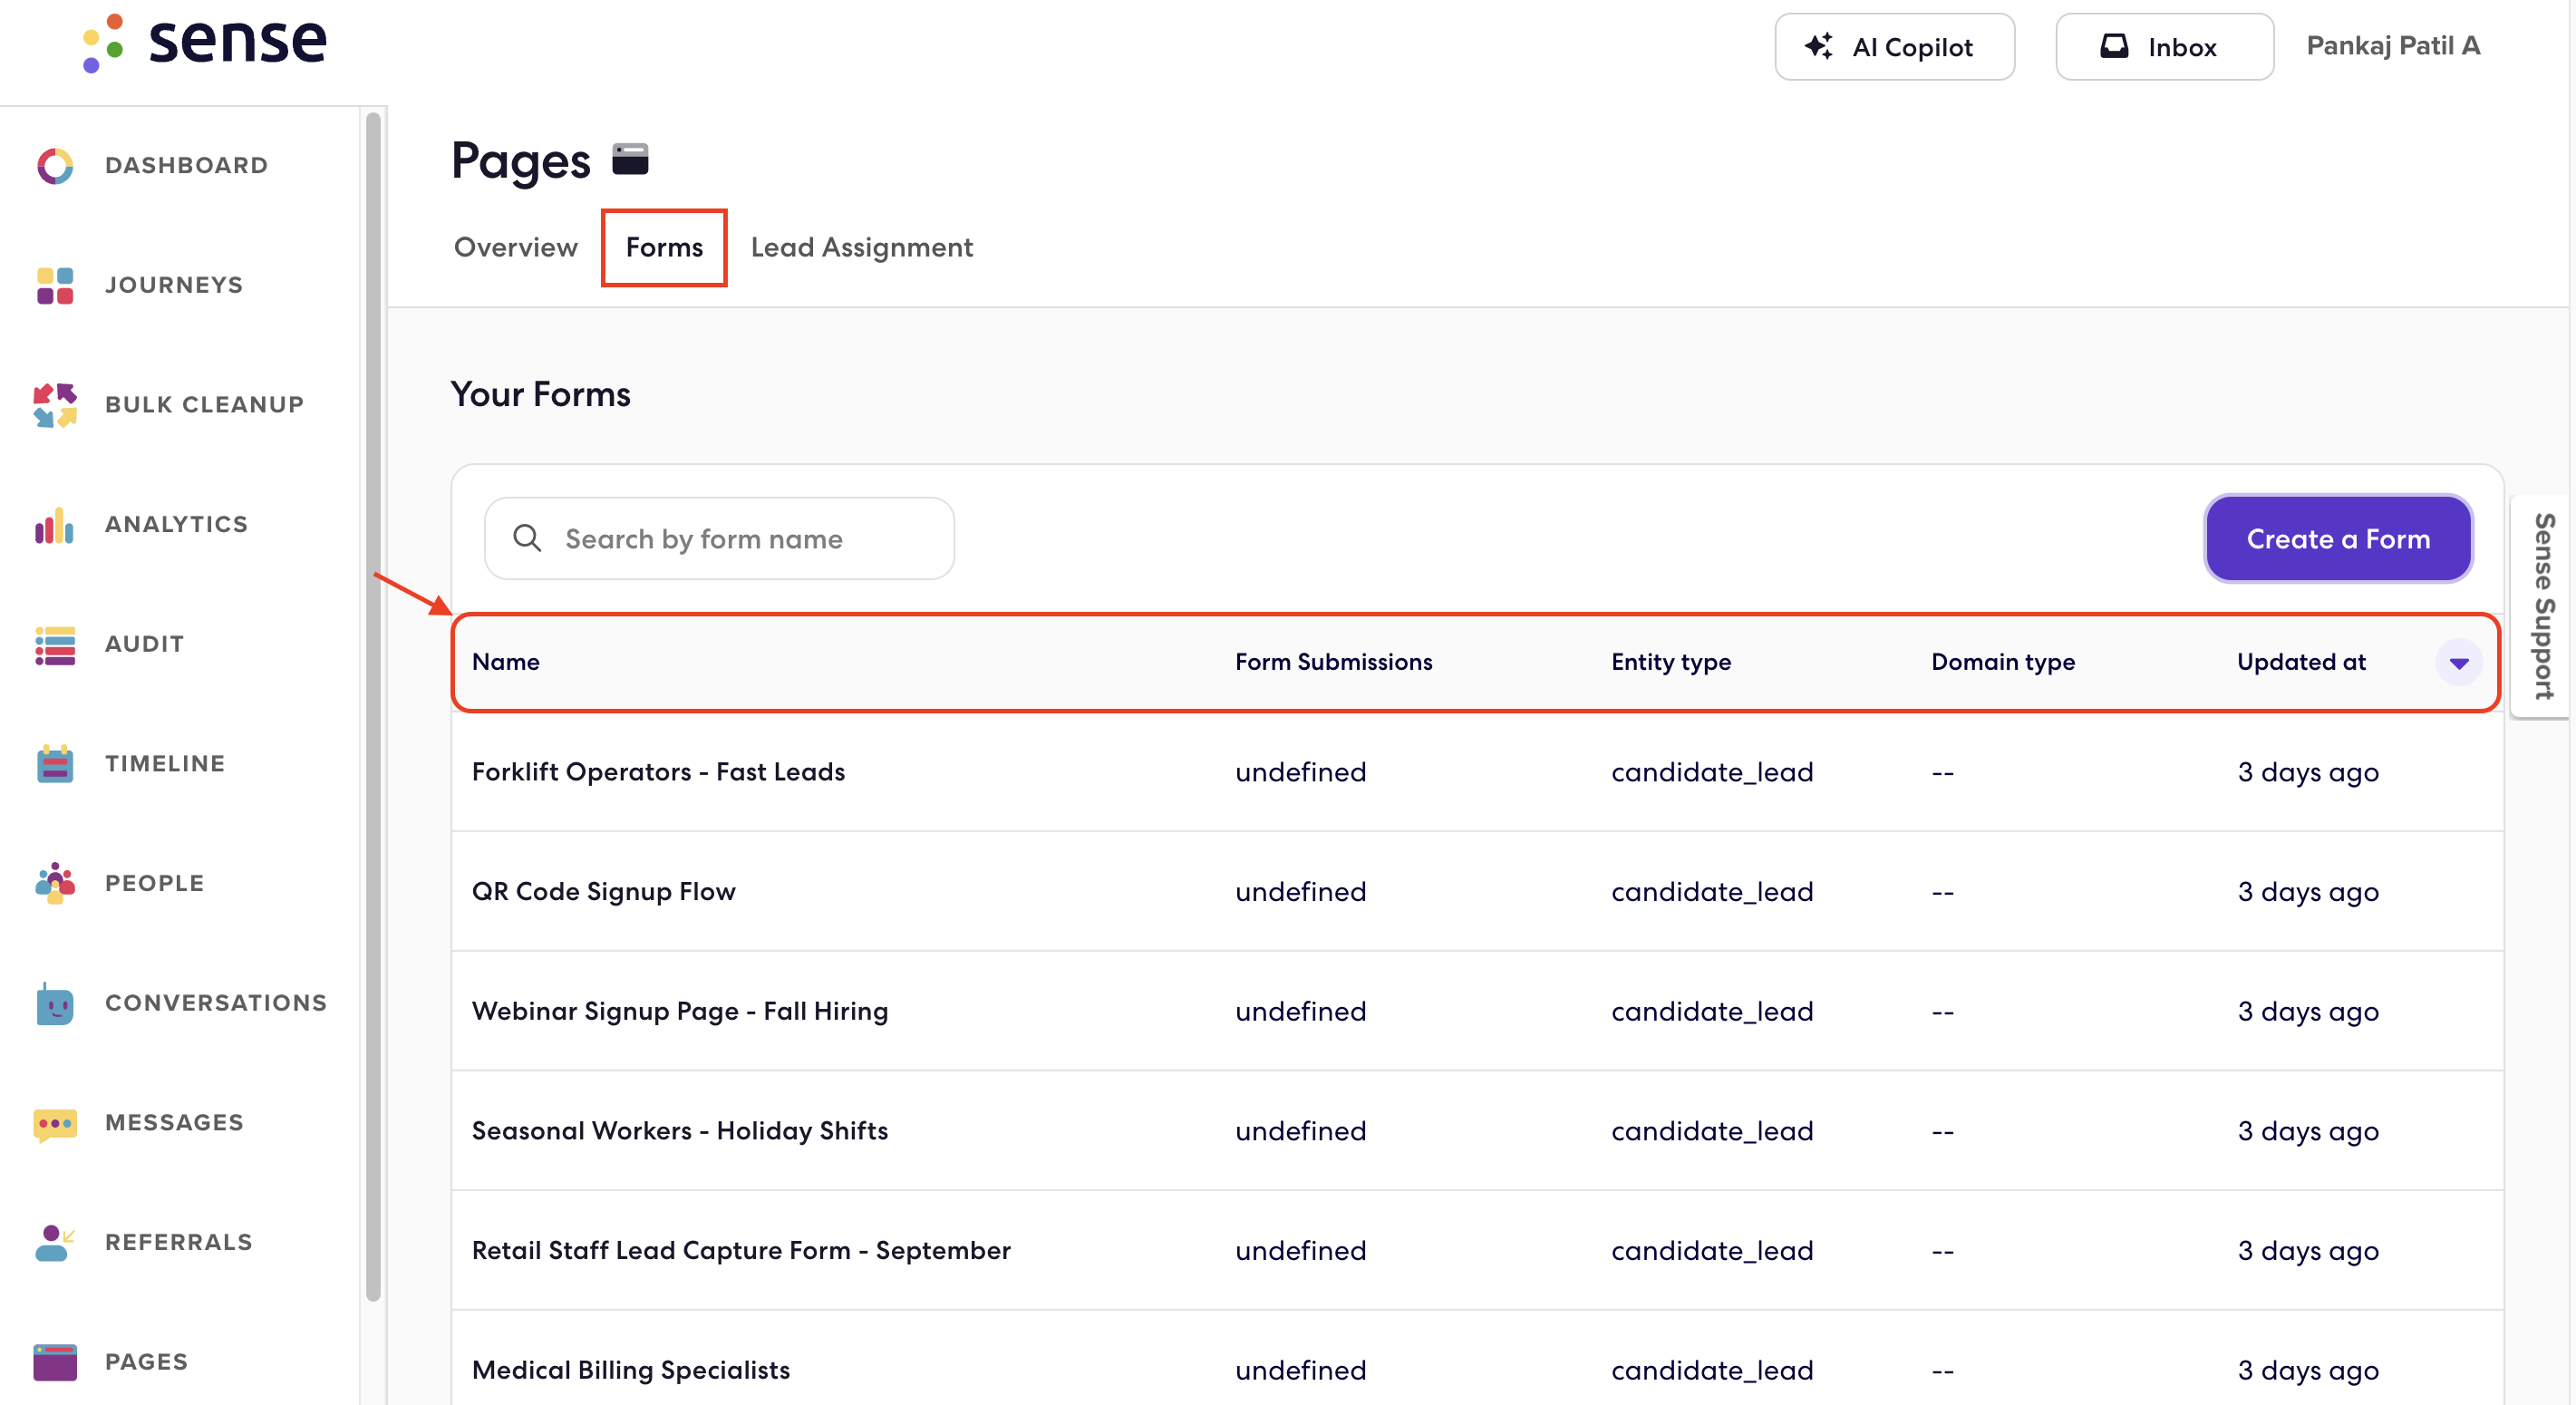Viewport: 2576px width, 1405px height.
Task: Select Dashboard menu label
Action: tap(186, 165)
